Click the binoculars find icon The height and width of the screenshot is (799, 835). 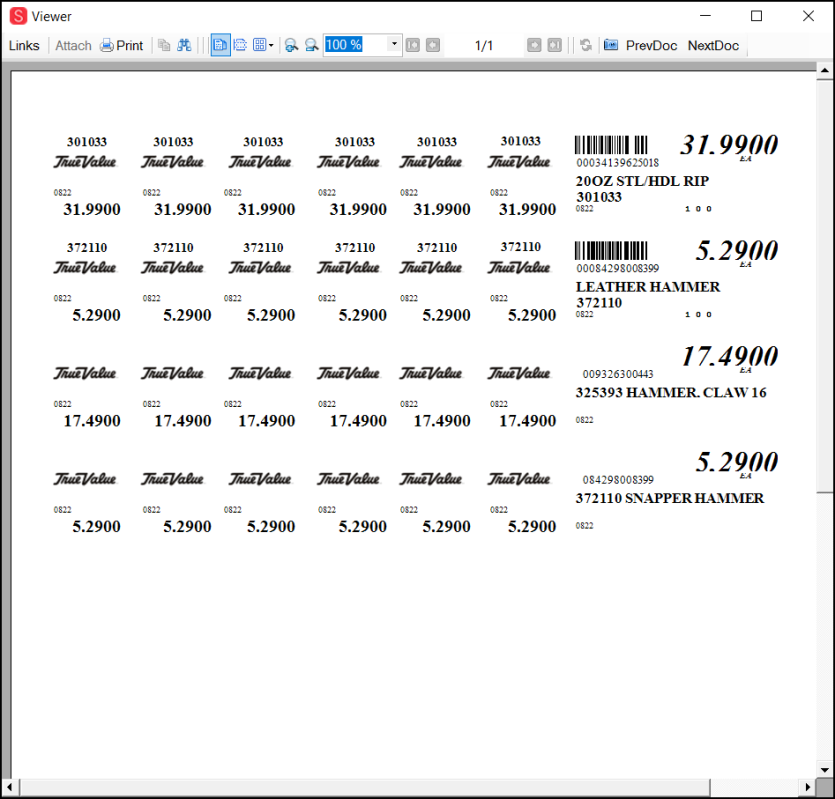[184, 45]
